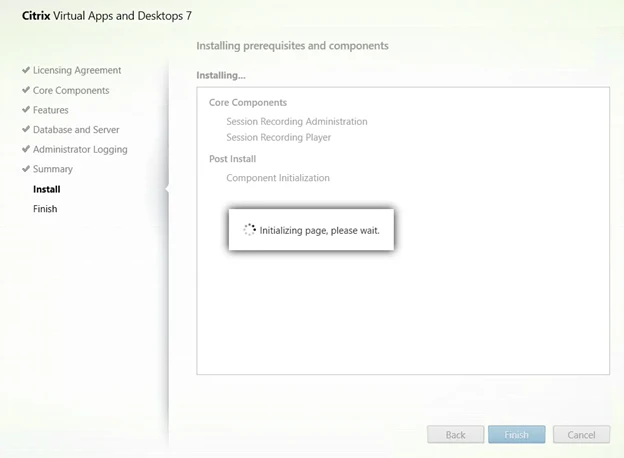Click 'Installing prerequisites and components' title

point(292,46)
